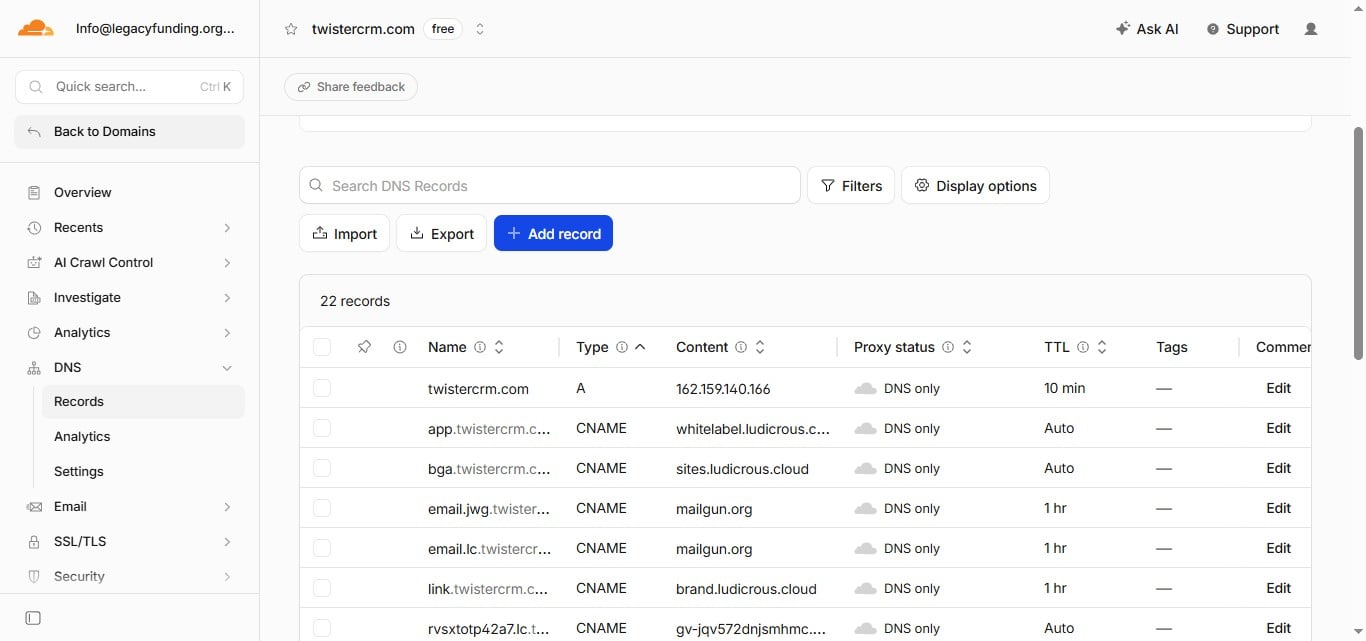Click the info icon beside Content header
Screen dimensions: 1366x641
coord(741,347)
